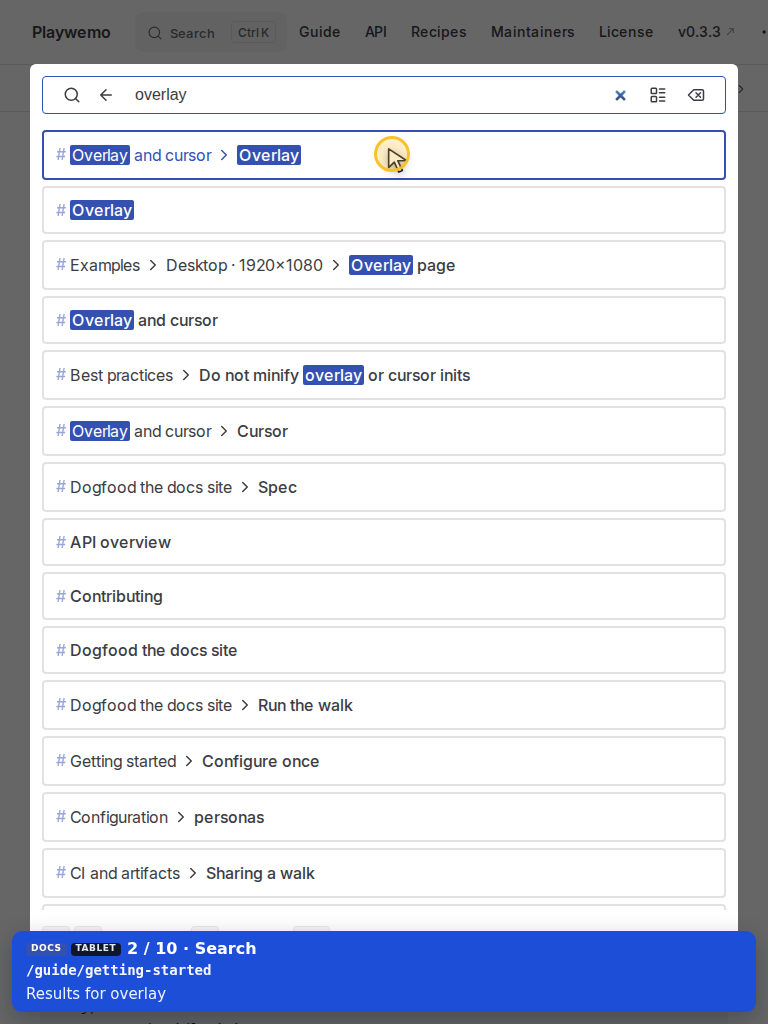The width and height of the screenshot is (768, 1024).
Task: Click the Playwemo site title
Action: coord(71,33)
